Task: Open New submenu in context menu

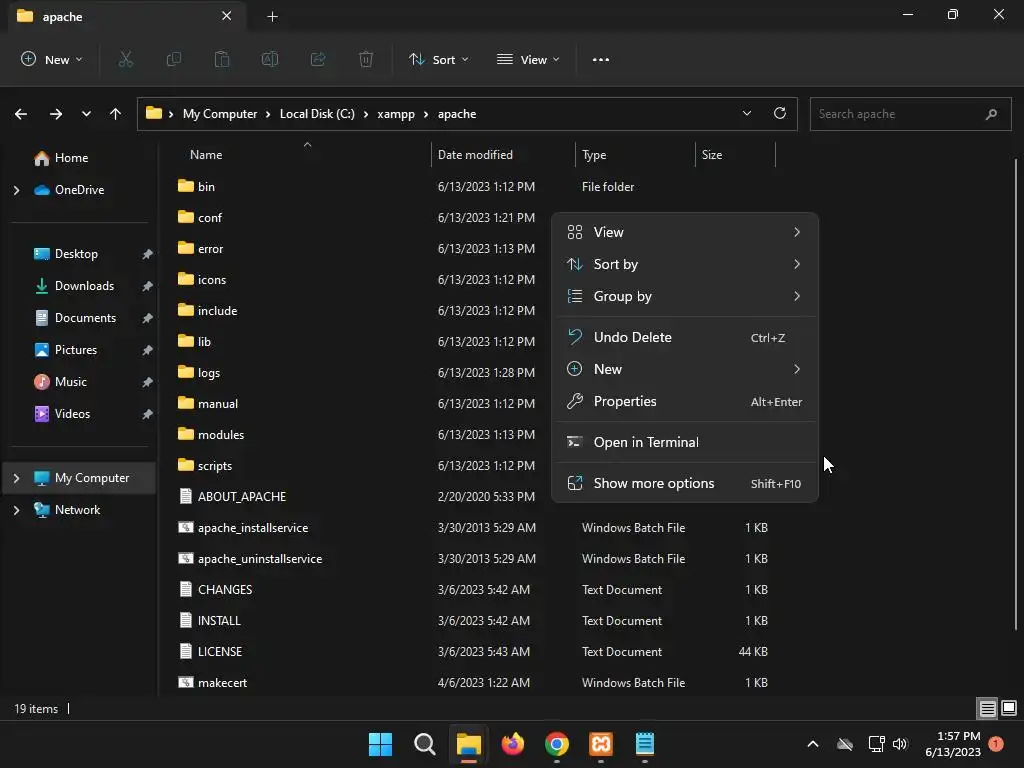Action: pyautogui.click(x=684, y=370)
